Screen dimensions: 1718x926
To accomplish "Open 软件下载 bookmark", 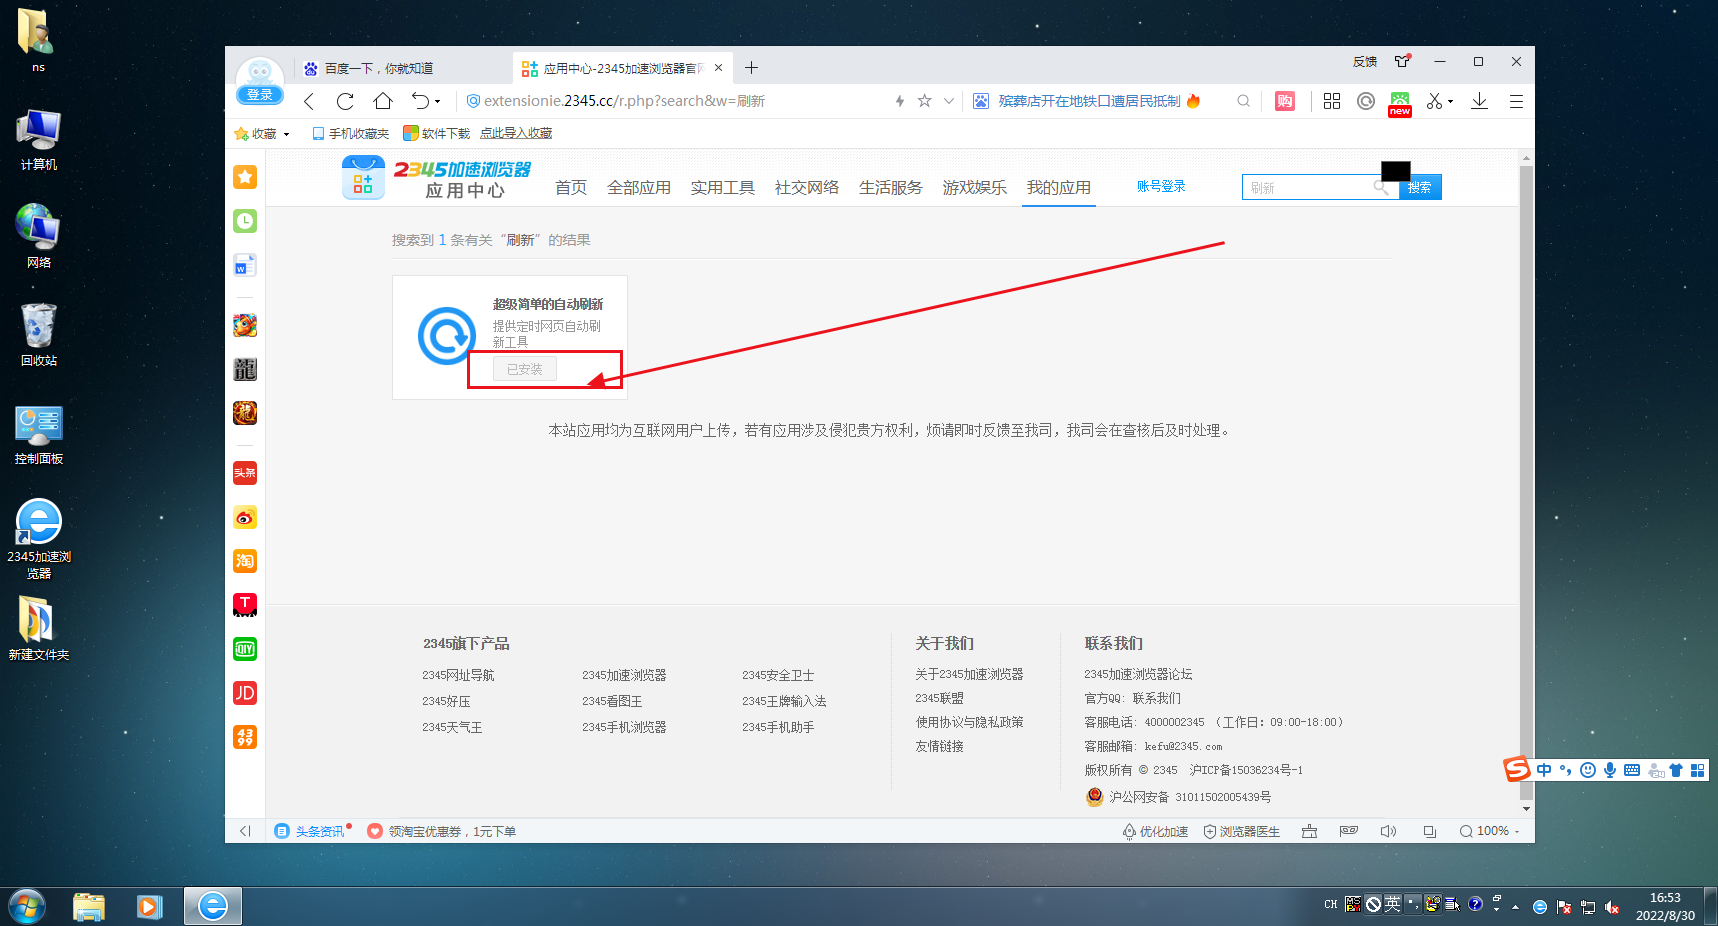I will (x=436, y=133).
